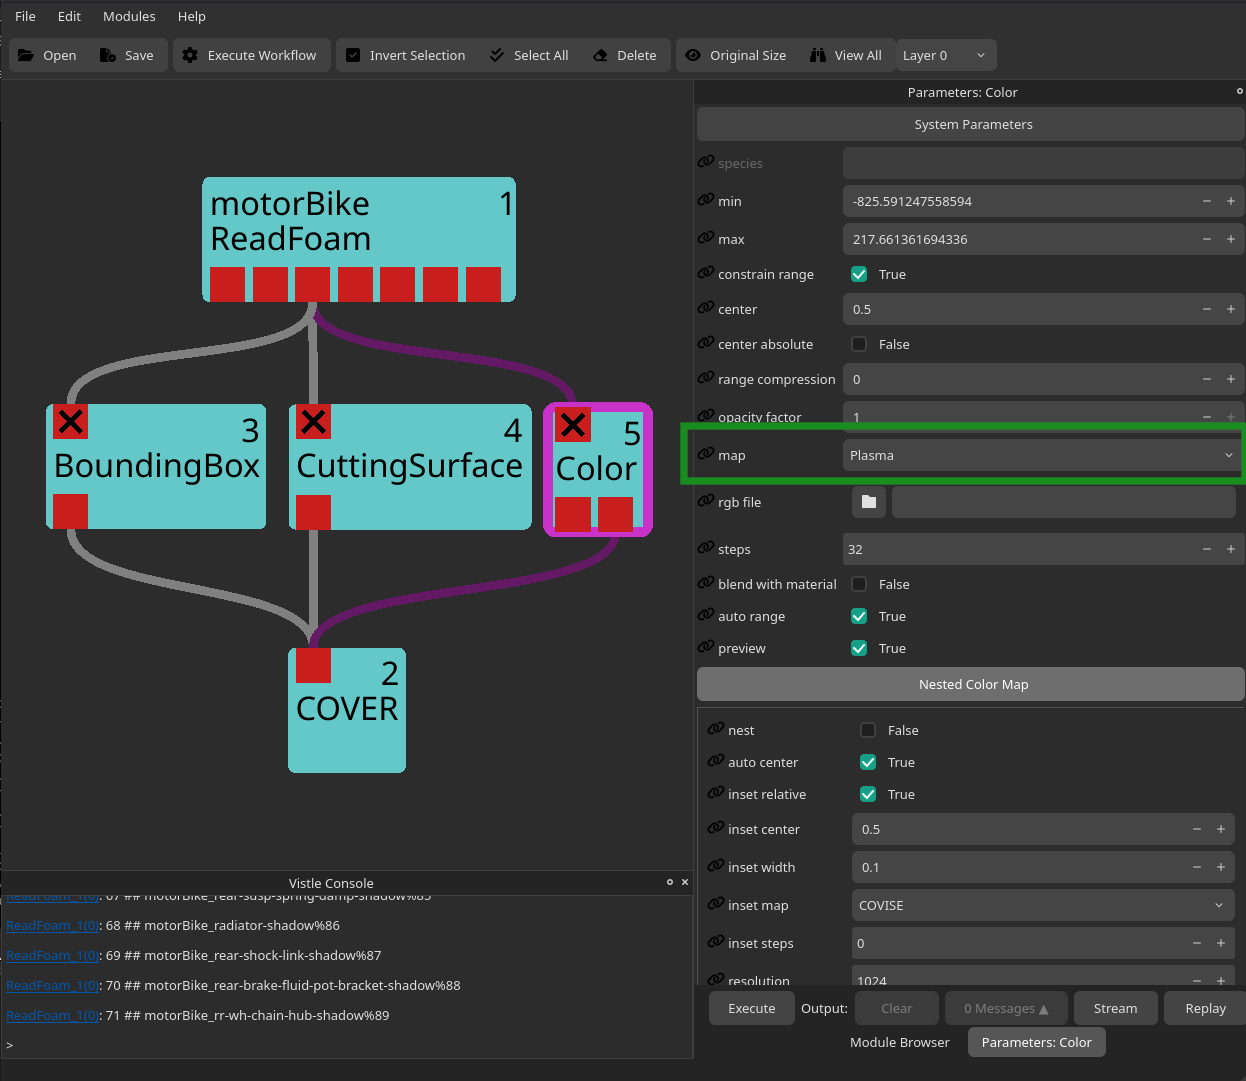
Task: Open the map dropdown showing Plasma
Action: (x=1042, y=455)
